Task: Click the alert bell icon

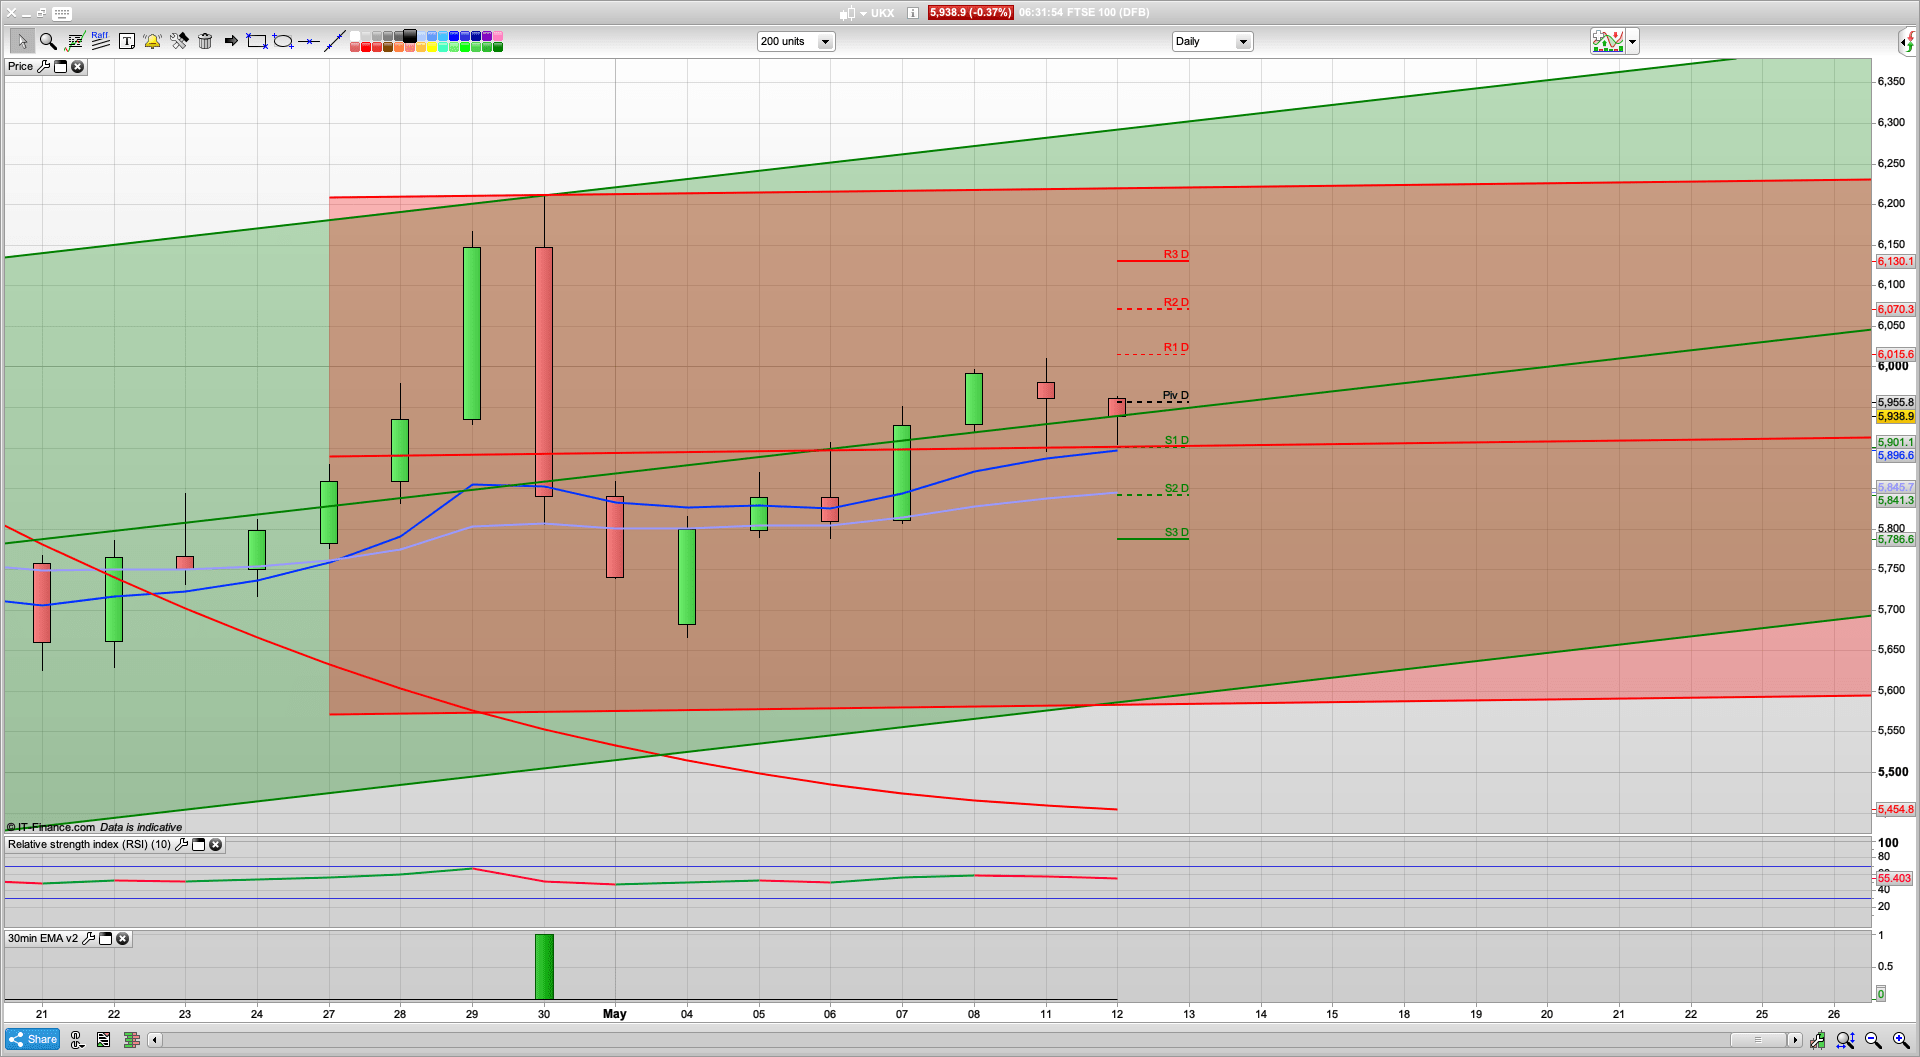Action: [152, 41]
